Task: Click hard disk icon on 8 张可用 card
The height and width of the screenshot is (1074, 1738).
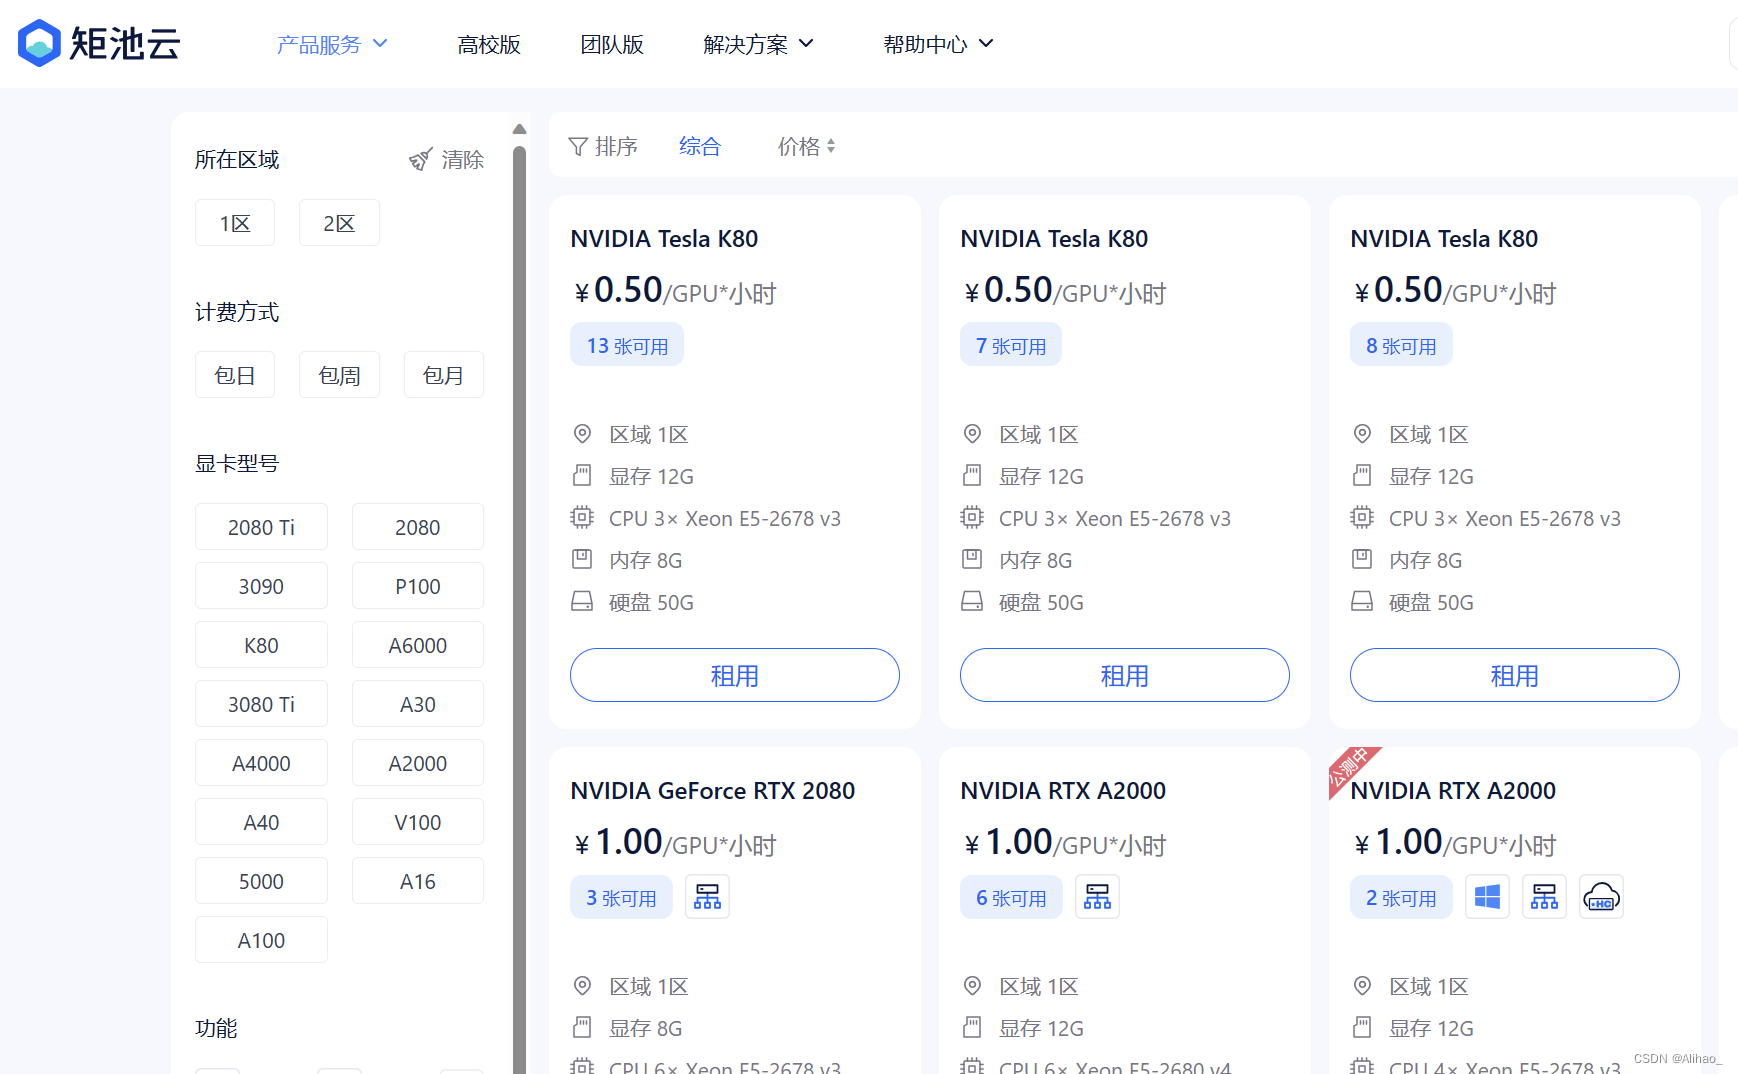Action: [x=1362, y=602]
